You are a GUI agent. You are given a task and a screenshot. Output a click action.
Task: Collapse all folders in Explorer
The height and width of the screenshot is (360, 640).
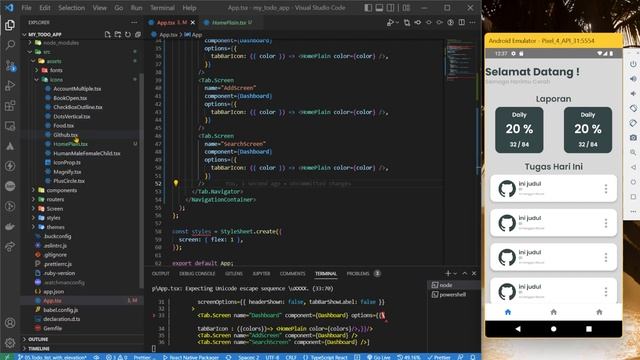(138, 35)
